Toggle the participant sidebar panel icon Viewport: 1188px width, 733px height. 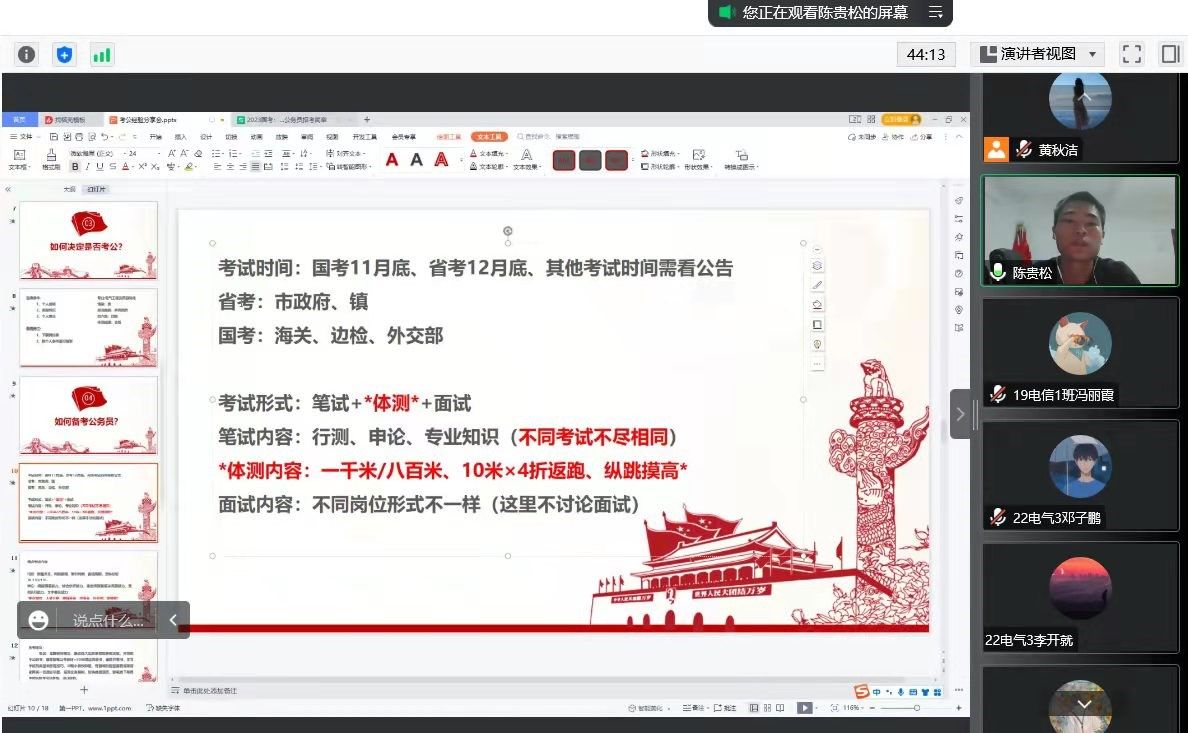tap(1169, 54)
